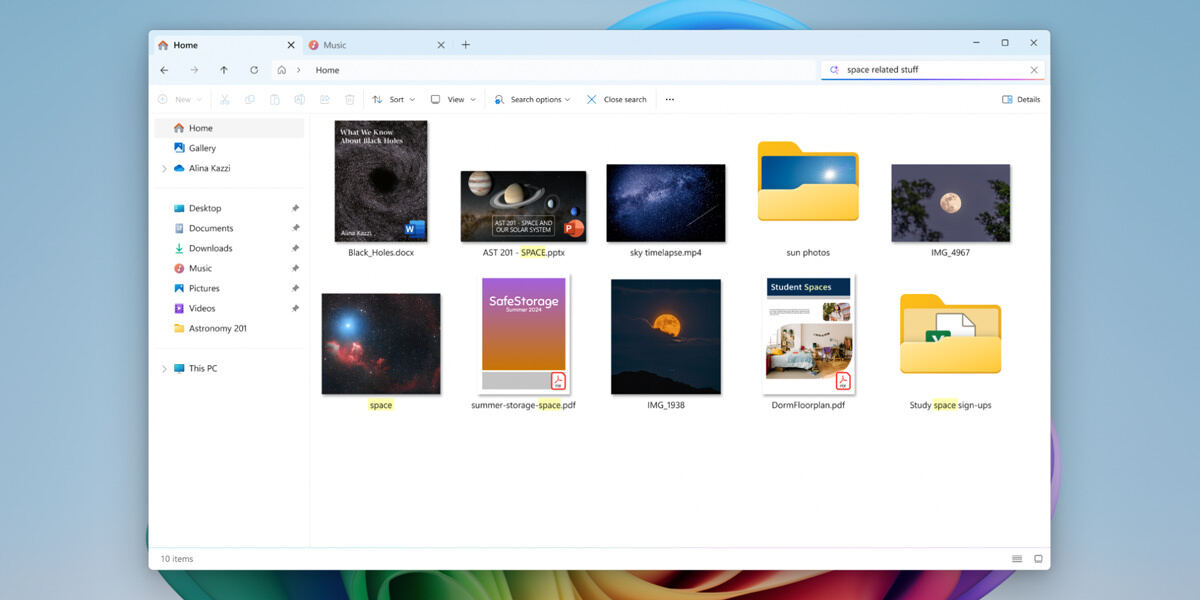The width and height of the screenshot is (1200, 600).
Task: Toggle the Details pane button
Action: 1021,99
